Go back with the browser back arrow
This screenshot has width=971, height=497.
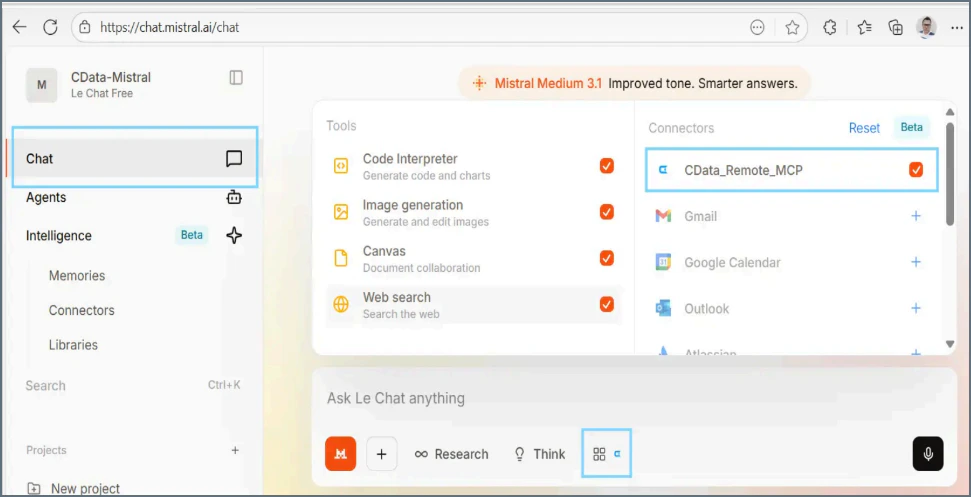[x=20, y=27]
